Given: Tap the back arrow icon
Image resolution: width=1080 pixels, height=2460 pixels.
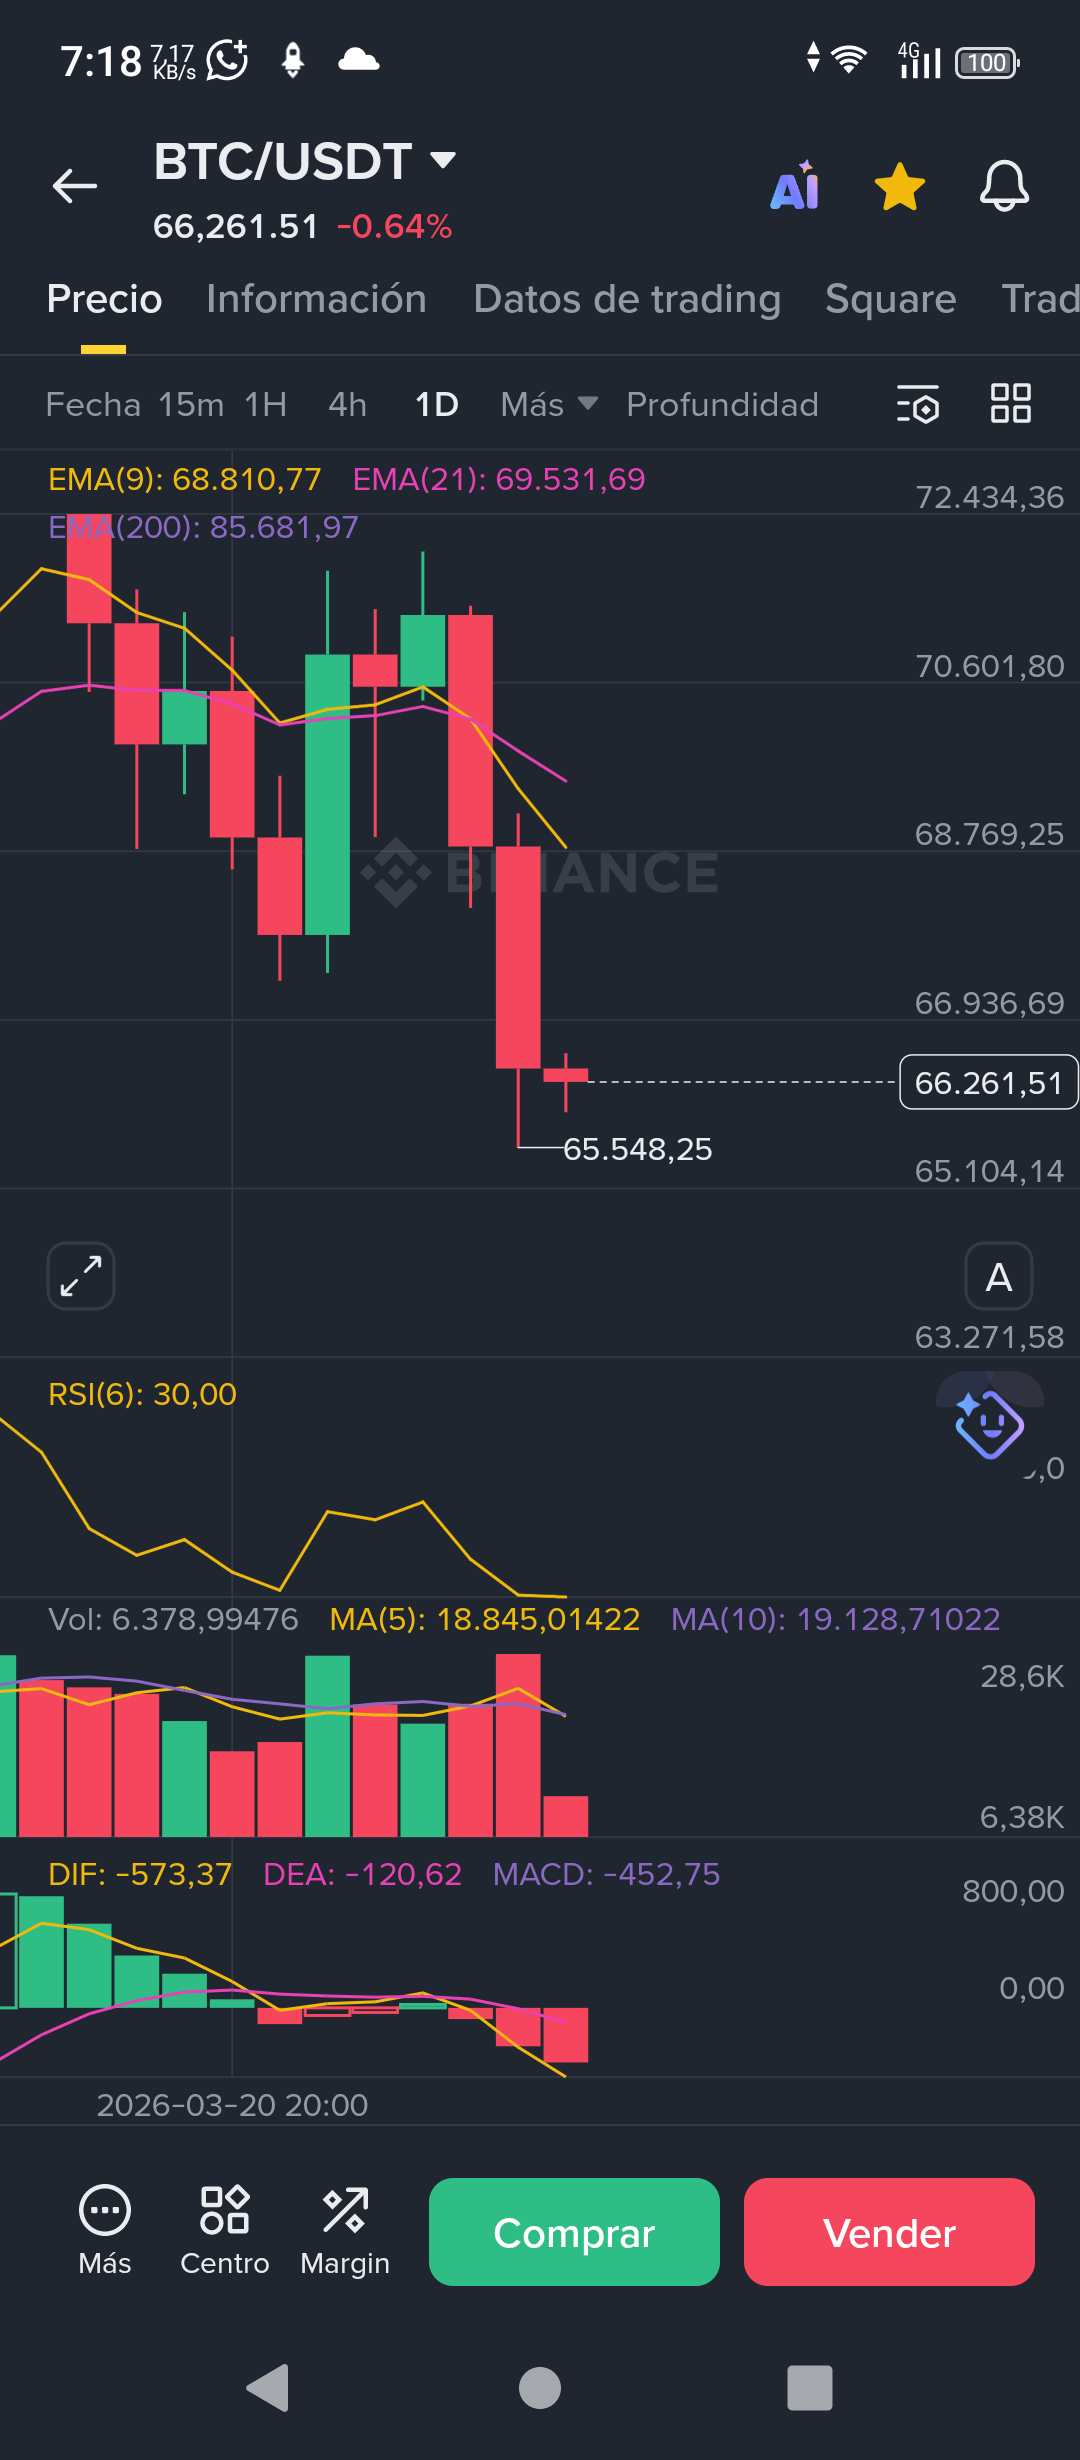Looking at the screenshot, I should point(75,186).
